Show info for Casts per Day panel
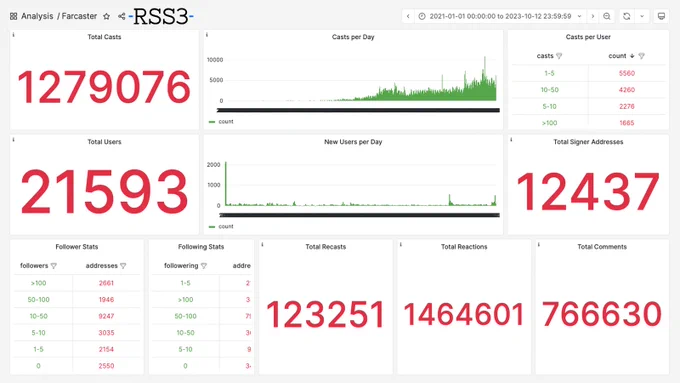Screen dimensions: 680x383 (x=207, y=35)
